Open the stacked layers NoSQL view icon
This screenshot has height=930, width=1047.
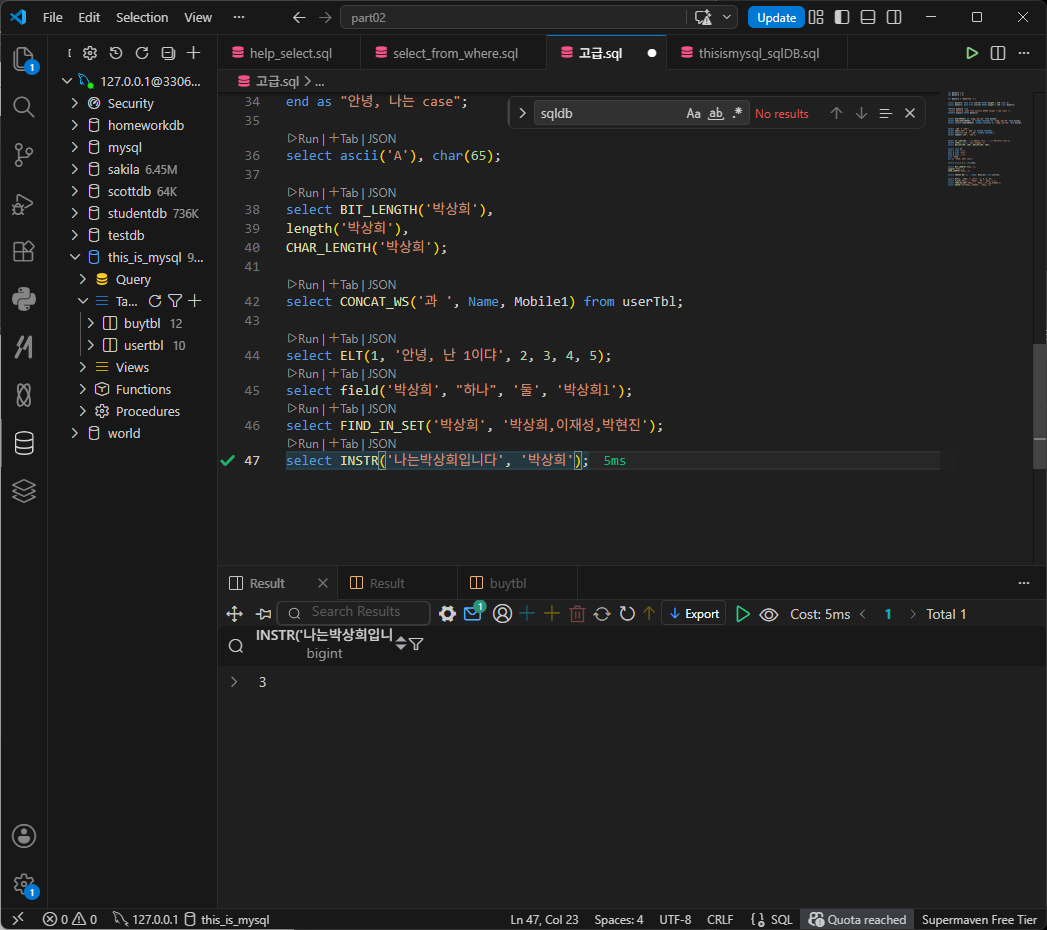24,491
